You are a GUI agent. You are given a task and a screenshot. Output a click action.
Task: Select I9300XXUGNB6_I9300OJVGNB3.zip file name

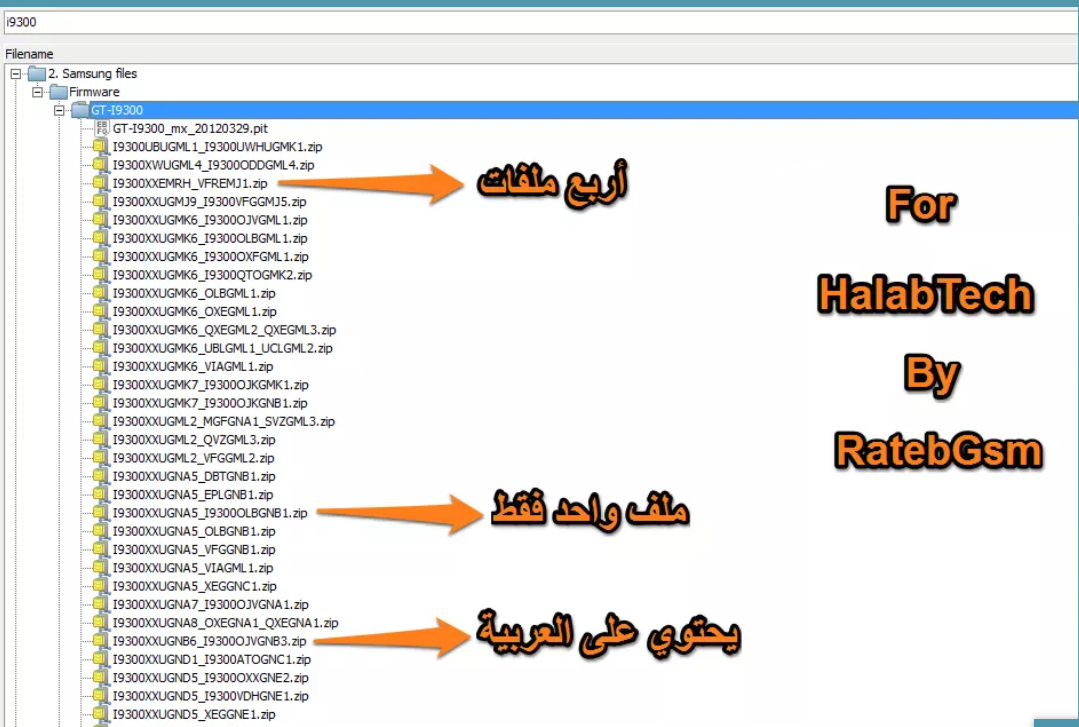tap(210, 641)
